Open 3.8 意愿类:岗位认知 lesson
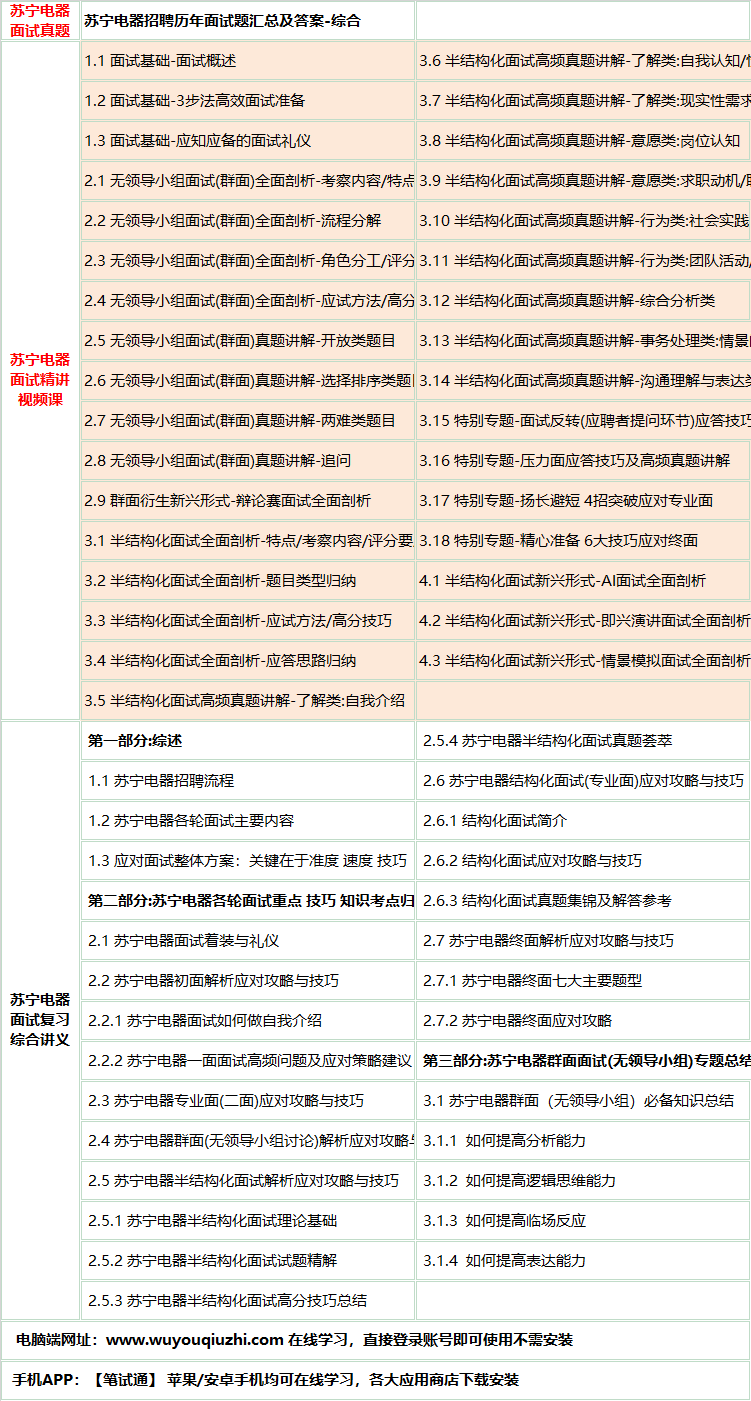The width and height of the screenshot is (751, 1401). (579, 140)
